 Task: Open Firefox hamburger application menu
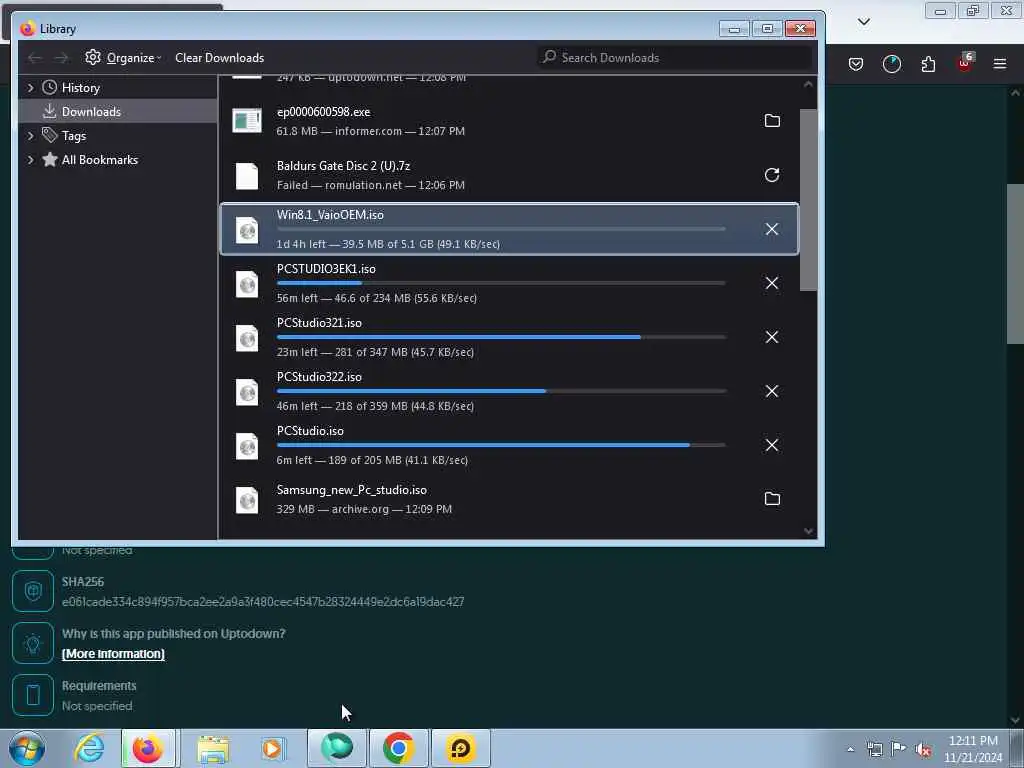pyautogui.click(x=1000, y=64)
